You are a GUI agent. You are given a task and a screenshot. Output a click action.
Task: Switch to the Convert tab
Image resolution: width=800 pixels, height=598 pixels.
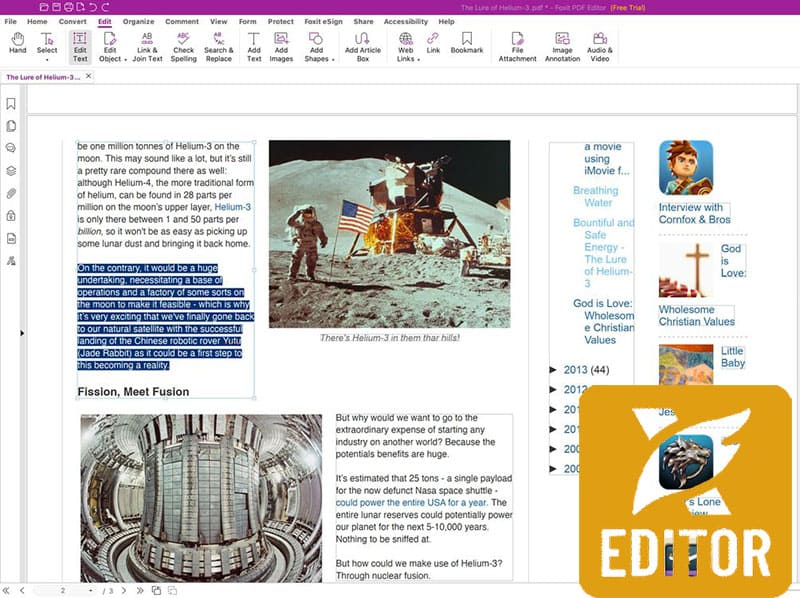tap(72, 21)
